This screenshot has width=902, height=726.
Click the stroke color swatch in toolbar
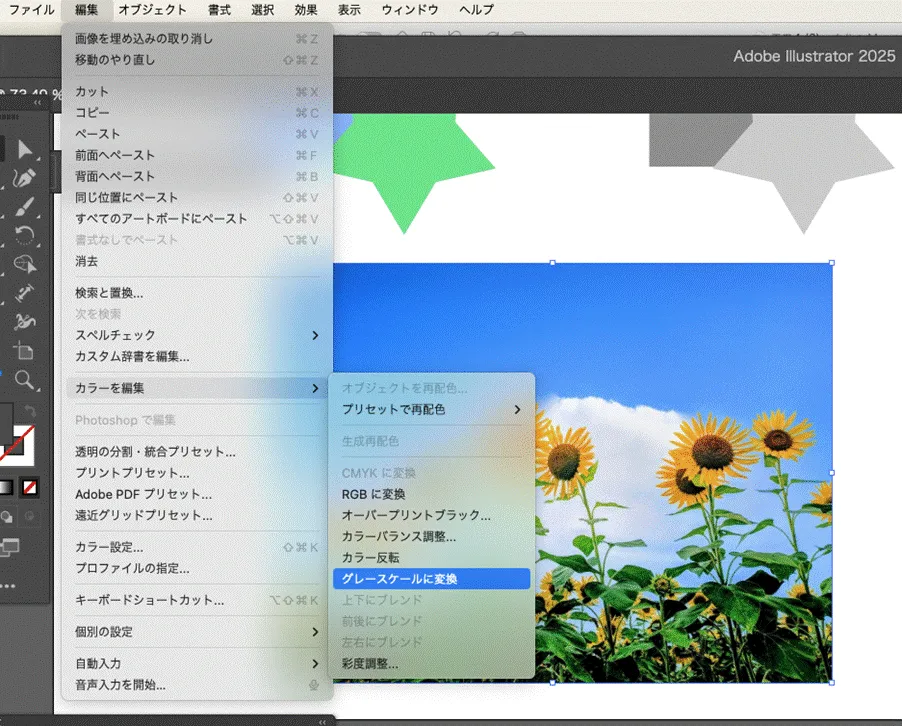point(22,446)
